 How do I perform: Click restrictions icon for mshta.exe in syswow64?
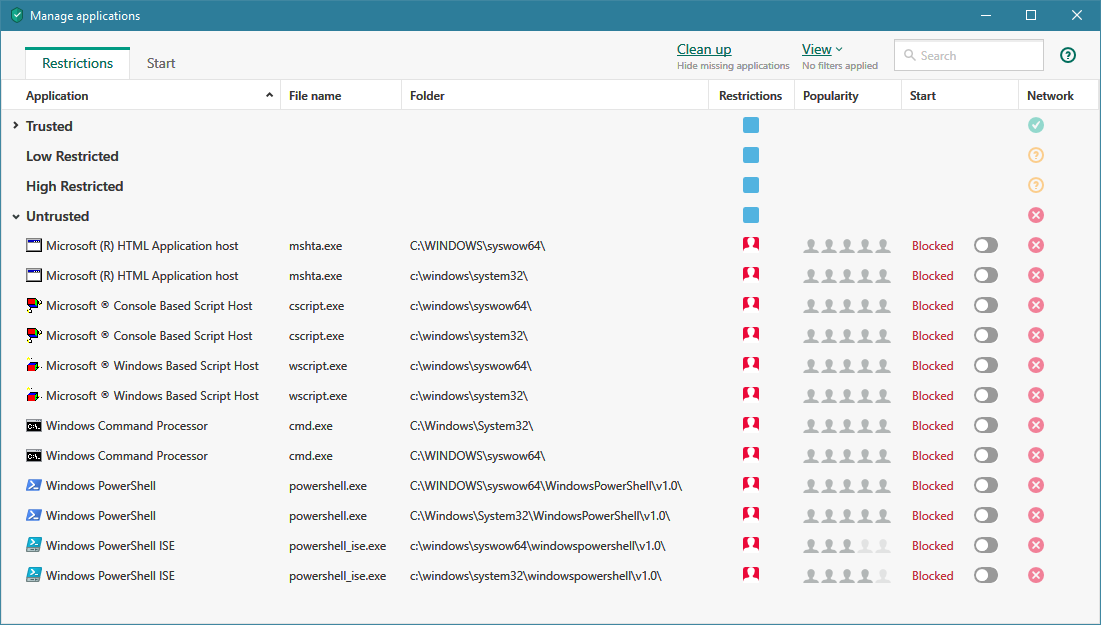click(751, 244)
